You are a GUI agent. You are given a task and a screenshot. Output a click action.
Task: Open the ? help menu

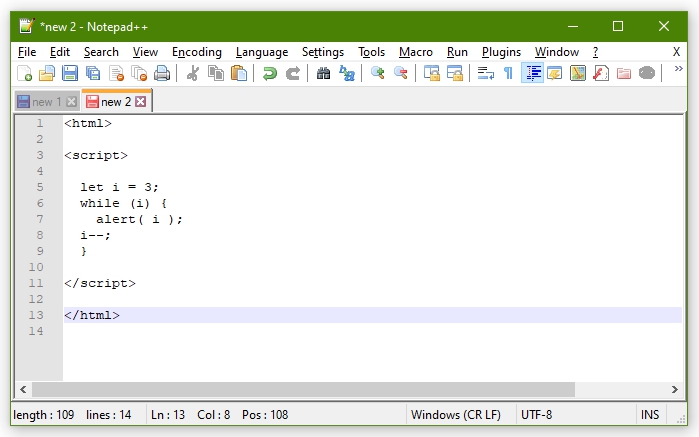tap(595, 52)
